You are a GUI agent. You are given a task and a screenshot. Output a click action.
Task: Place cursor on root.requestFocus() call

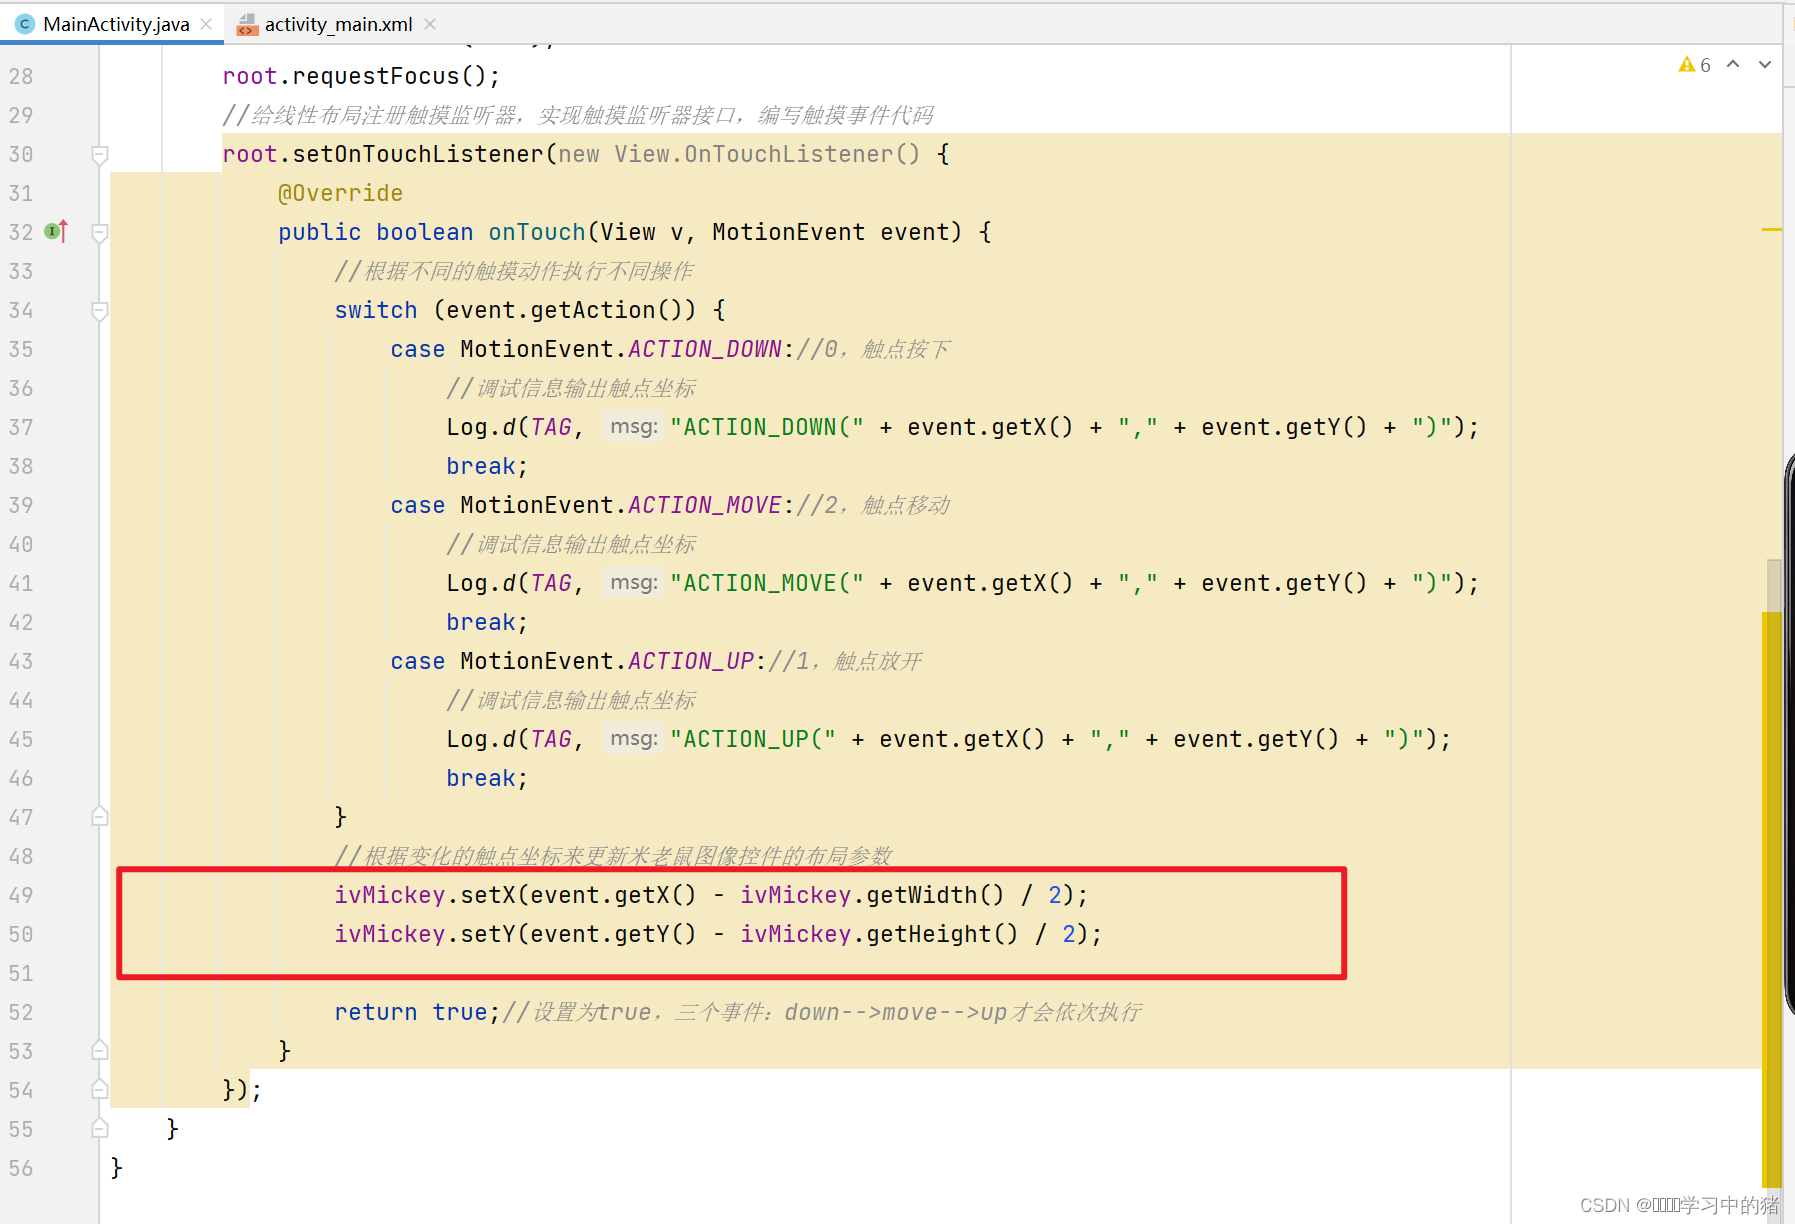pyautogui.click(x=361, y=77)
